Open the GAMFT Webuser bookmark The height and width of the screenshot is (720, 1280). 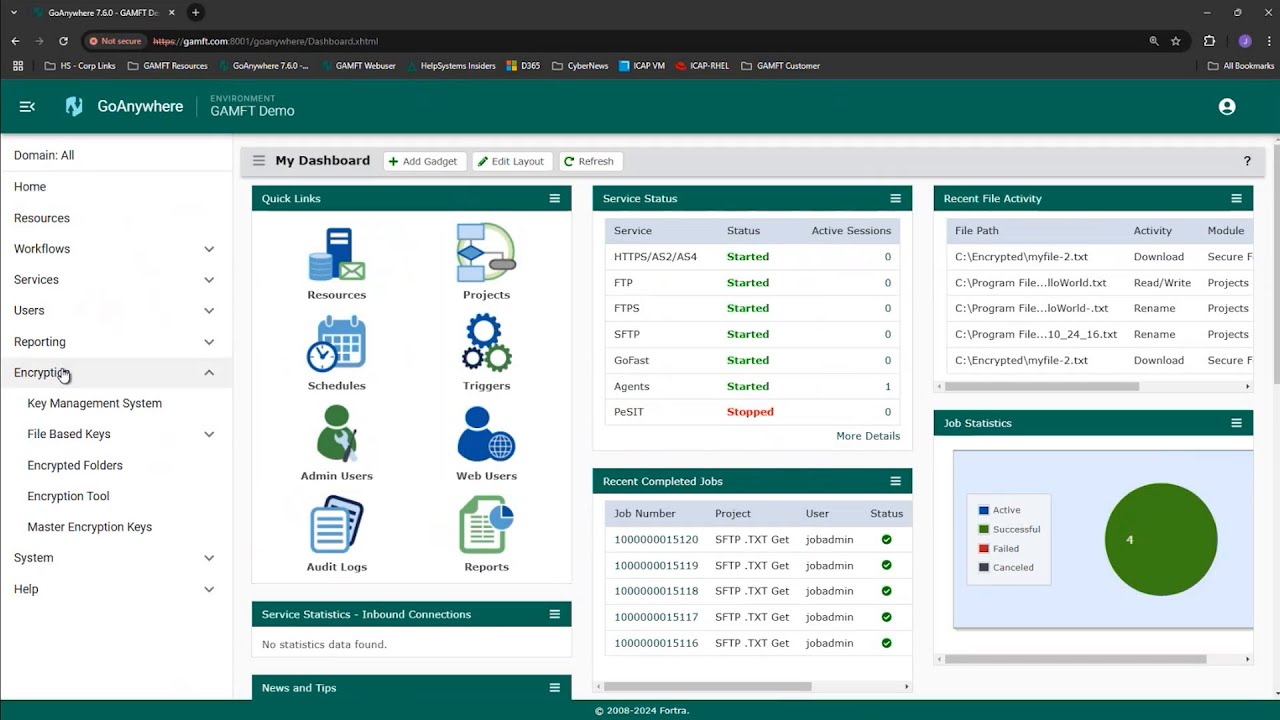[x=358, y=66]
